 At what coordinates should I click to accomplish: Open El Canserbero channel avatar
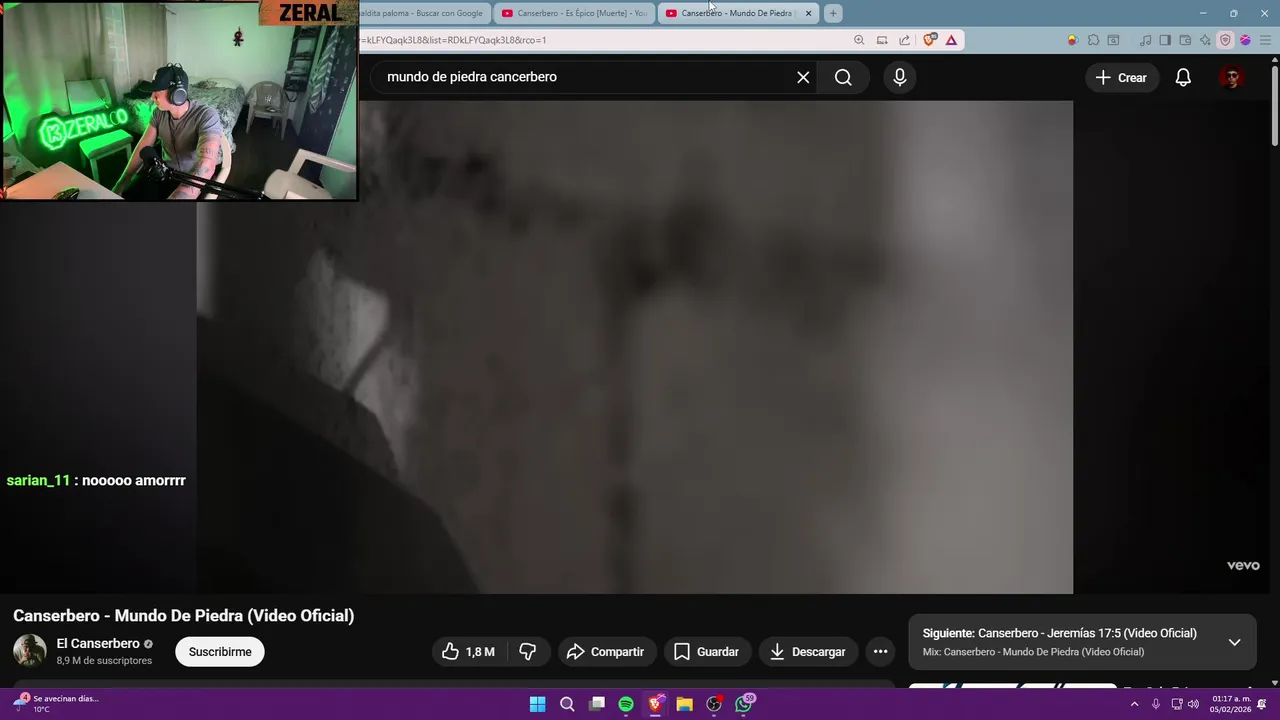tap(29, 651)
